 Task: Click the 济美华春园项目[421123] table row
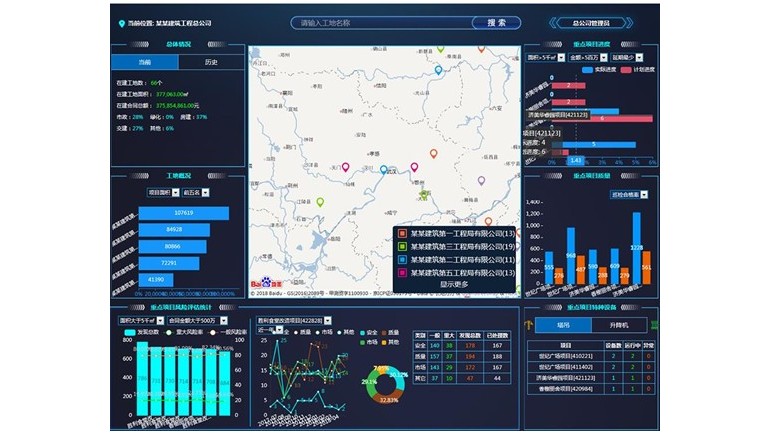point(591,378)
